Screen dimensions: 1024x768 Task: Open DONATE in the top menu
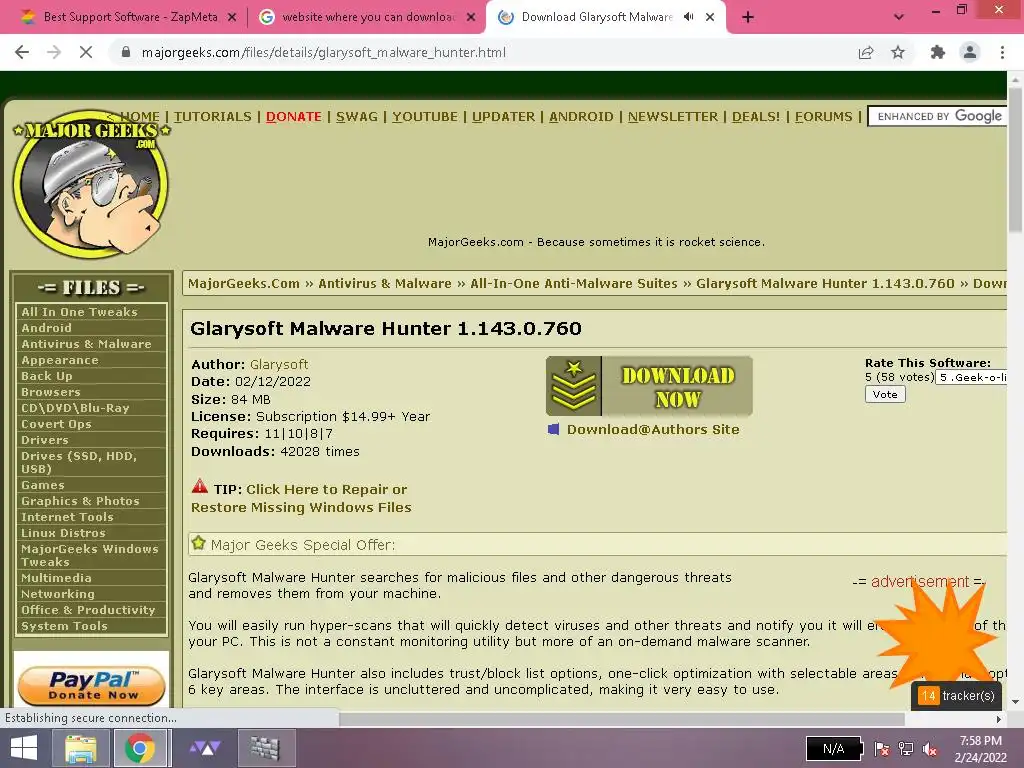(x=293, y=116)
